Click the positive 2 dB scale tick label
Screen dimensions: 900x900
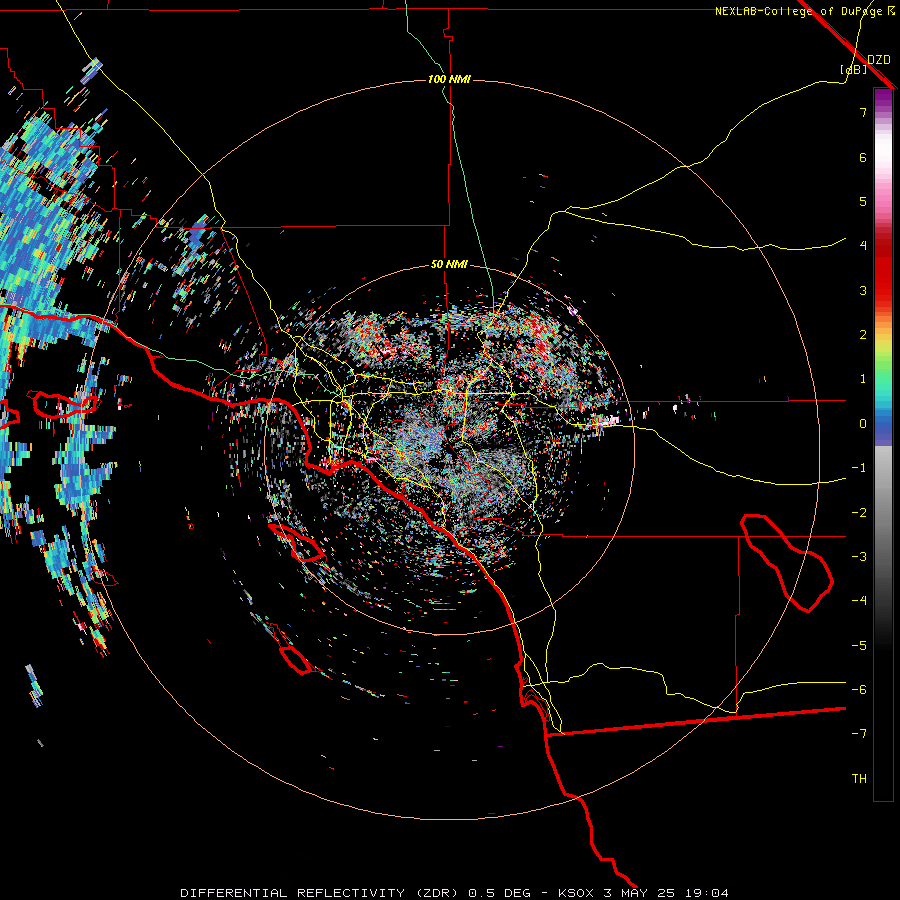pos(863,335)
